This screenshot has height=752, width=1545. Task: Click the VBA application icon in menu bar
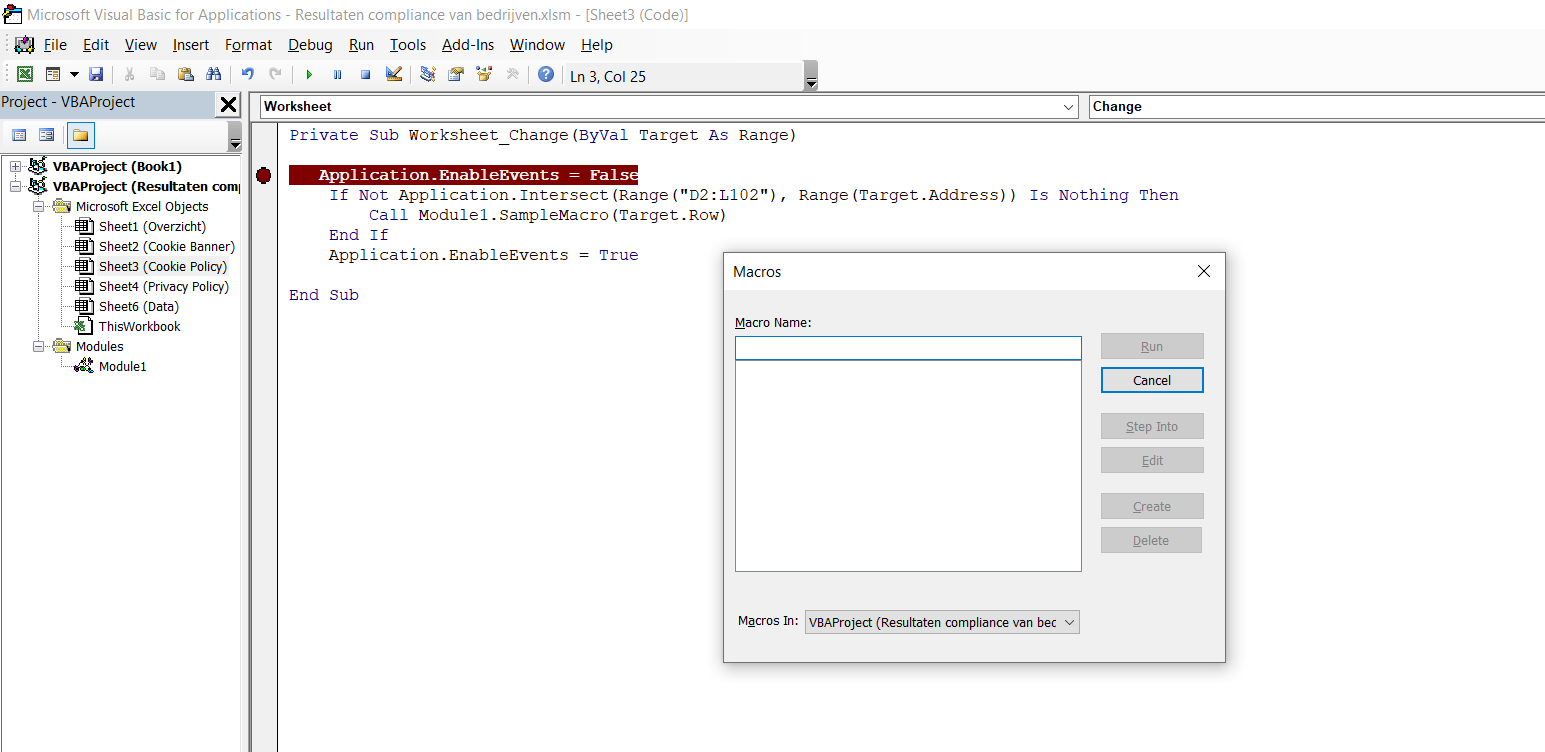click(x=25, y=45)
